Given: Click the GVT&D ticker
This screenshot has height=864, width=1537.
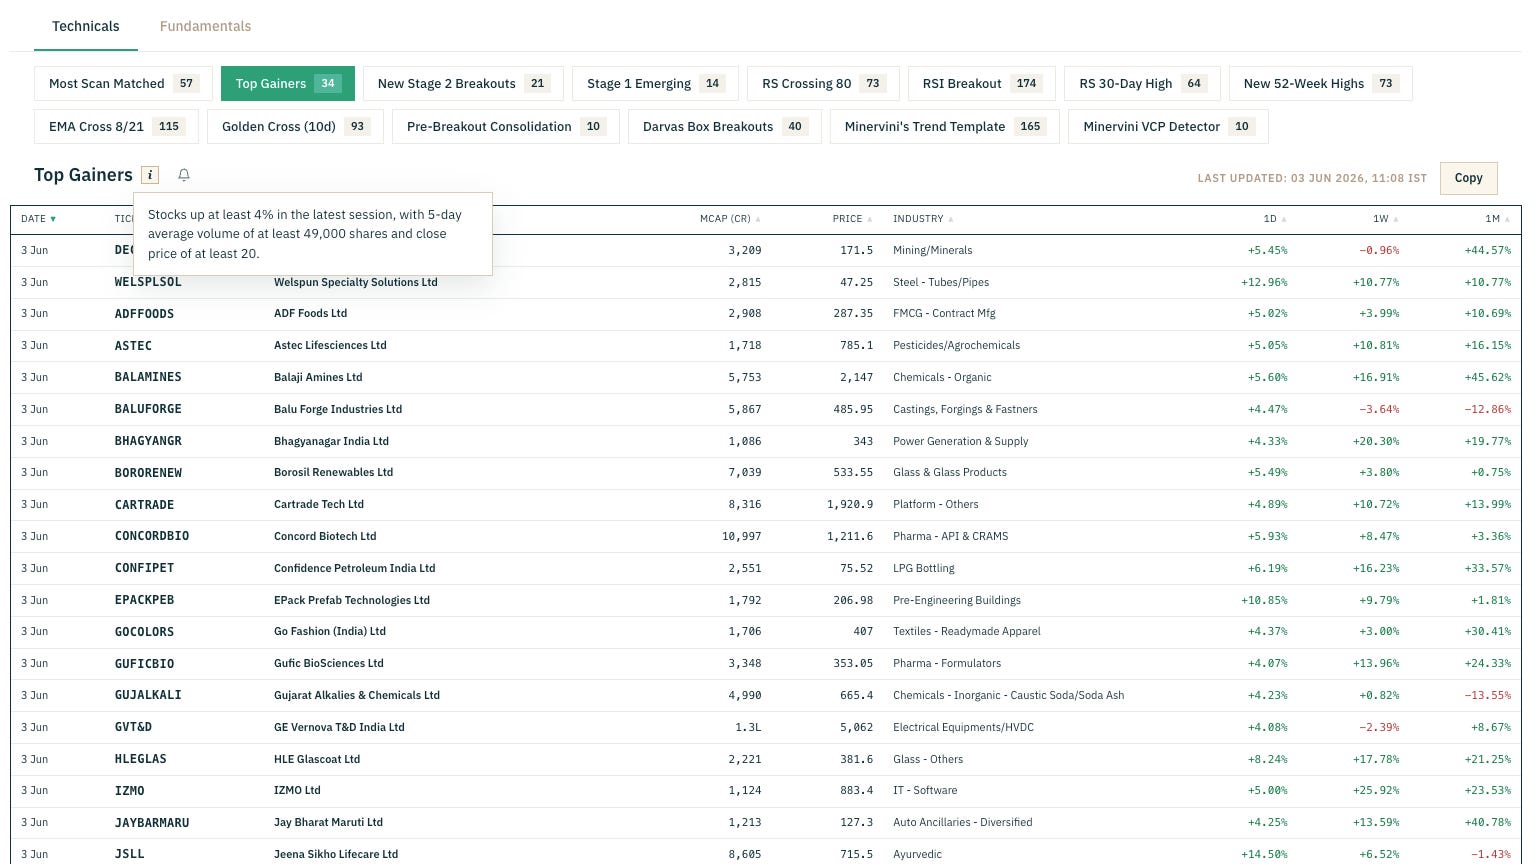Looking at the screenshot, I should 133,727.
